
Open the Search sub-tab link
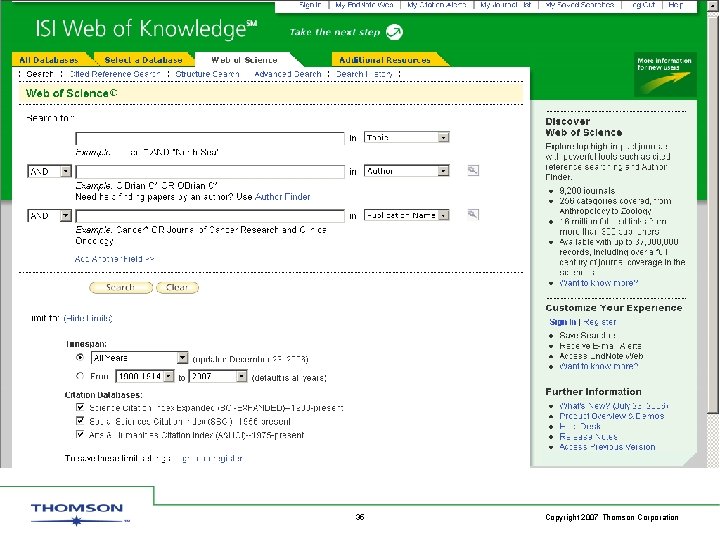pos(39,74)
